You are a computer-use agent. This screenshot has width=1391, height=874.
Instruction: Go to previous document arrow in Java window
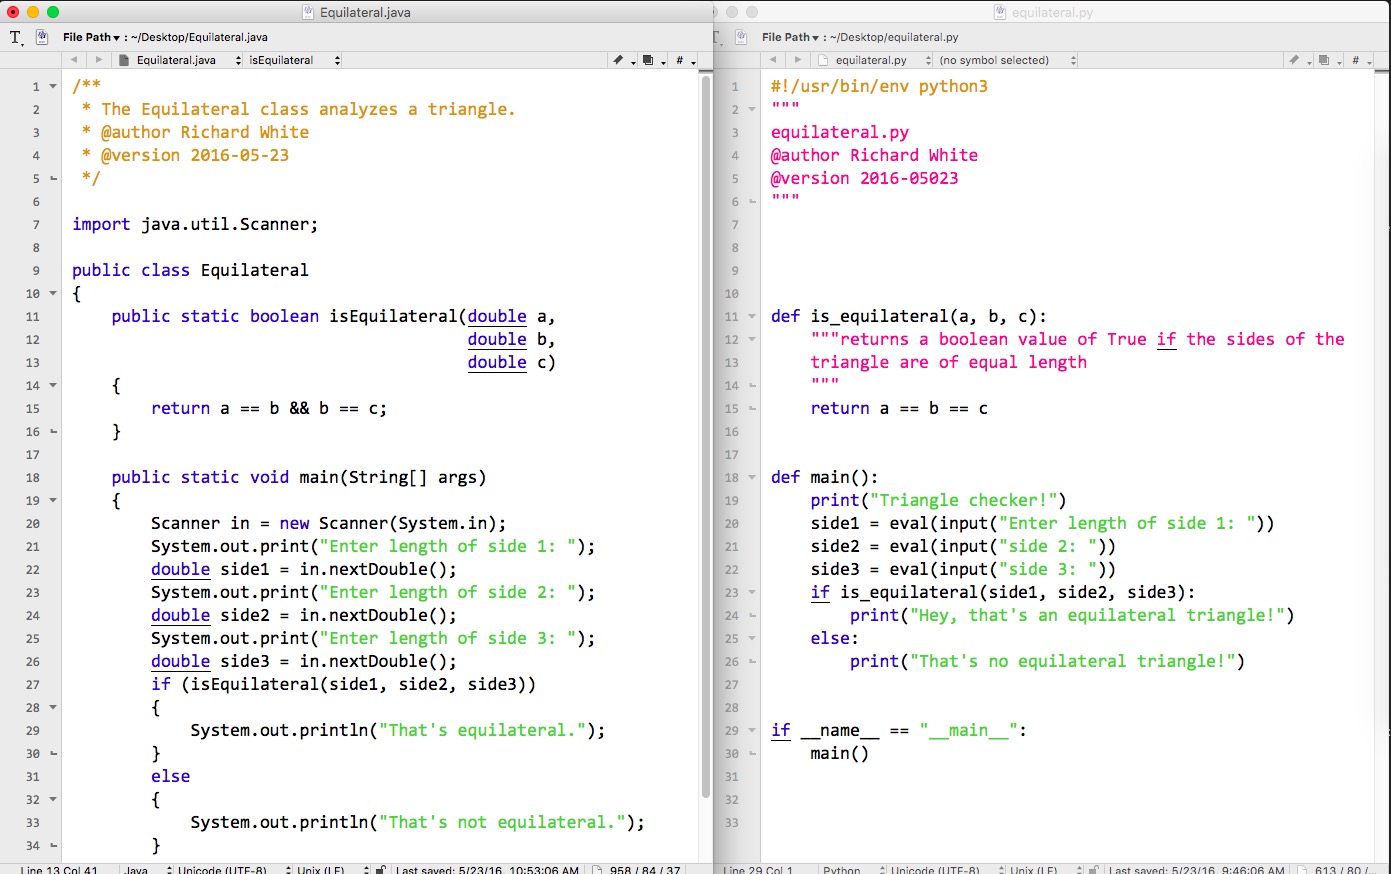point(74,60)
